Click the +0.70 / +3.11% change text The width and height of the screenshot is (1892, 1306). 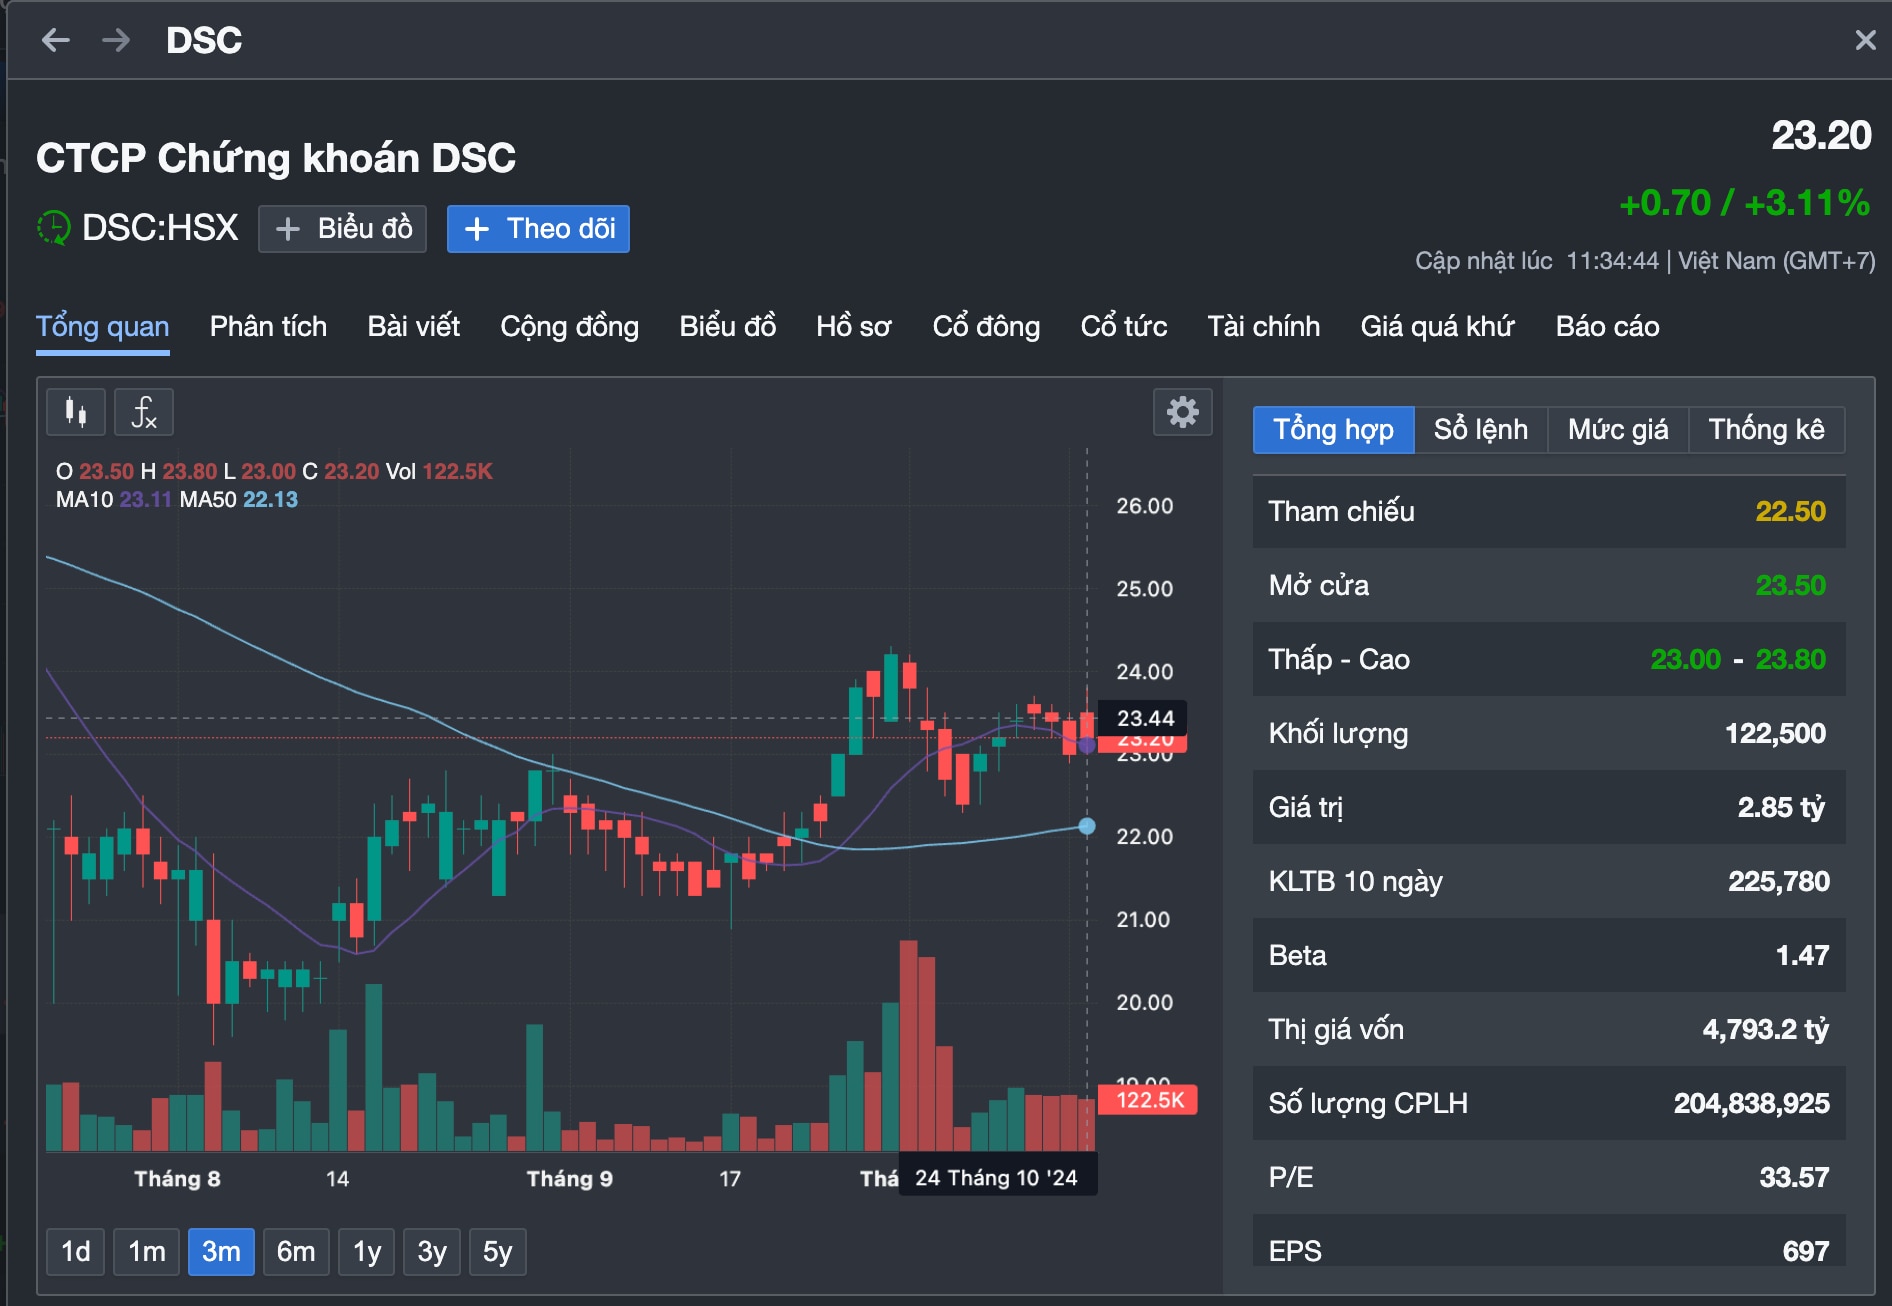click(x=1745, y=203)
